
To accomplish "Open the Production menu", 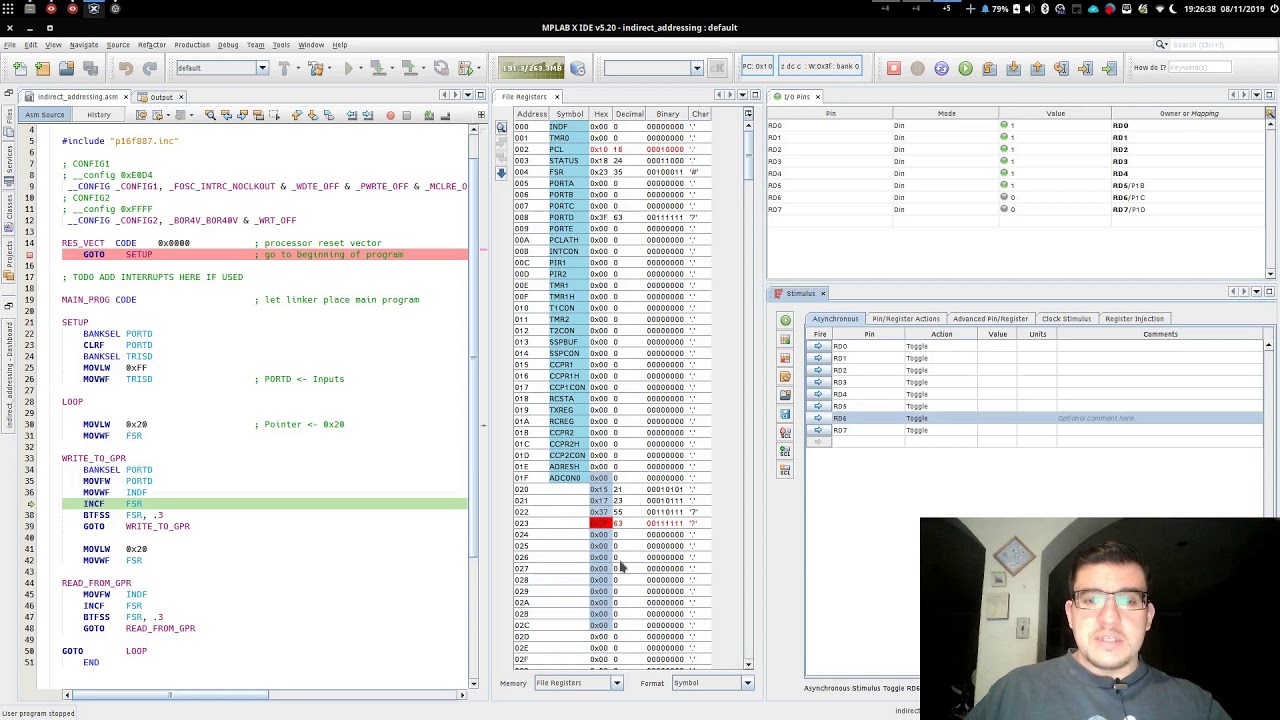I will click(192, 45).
